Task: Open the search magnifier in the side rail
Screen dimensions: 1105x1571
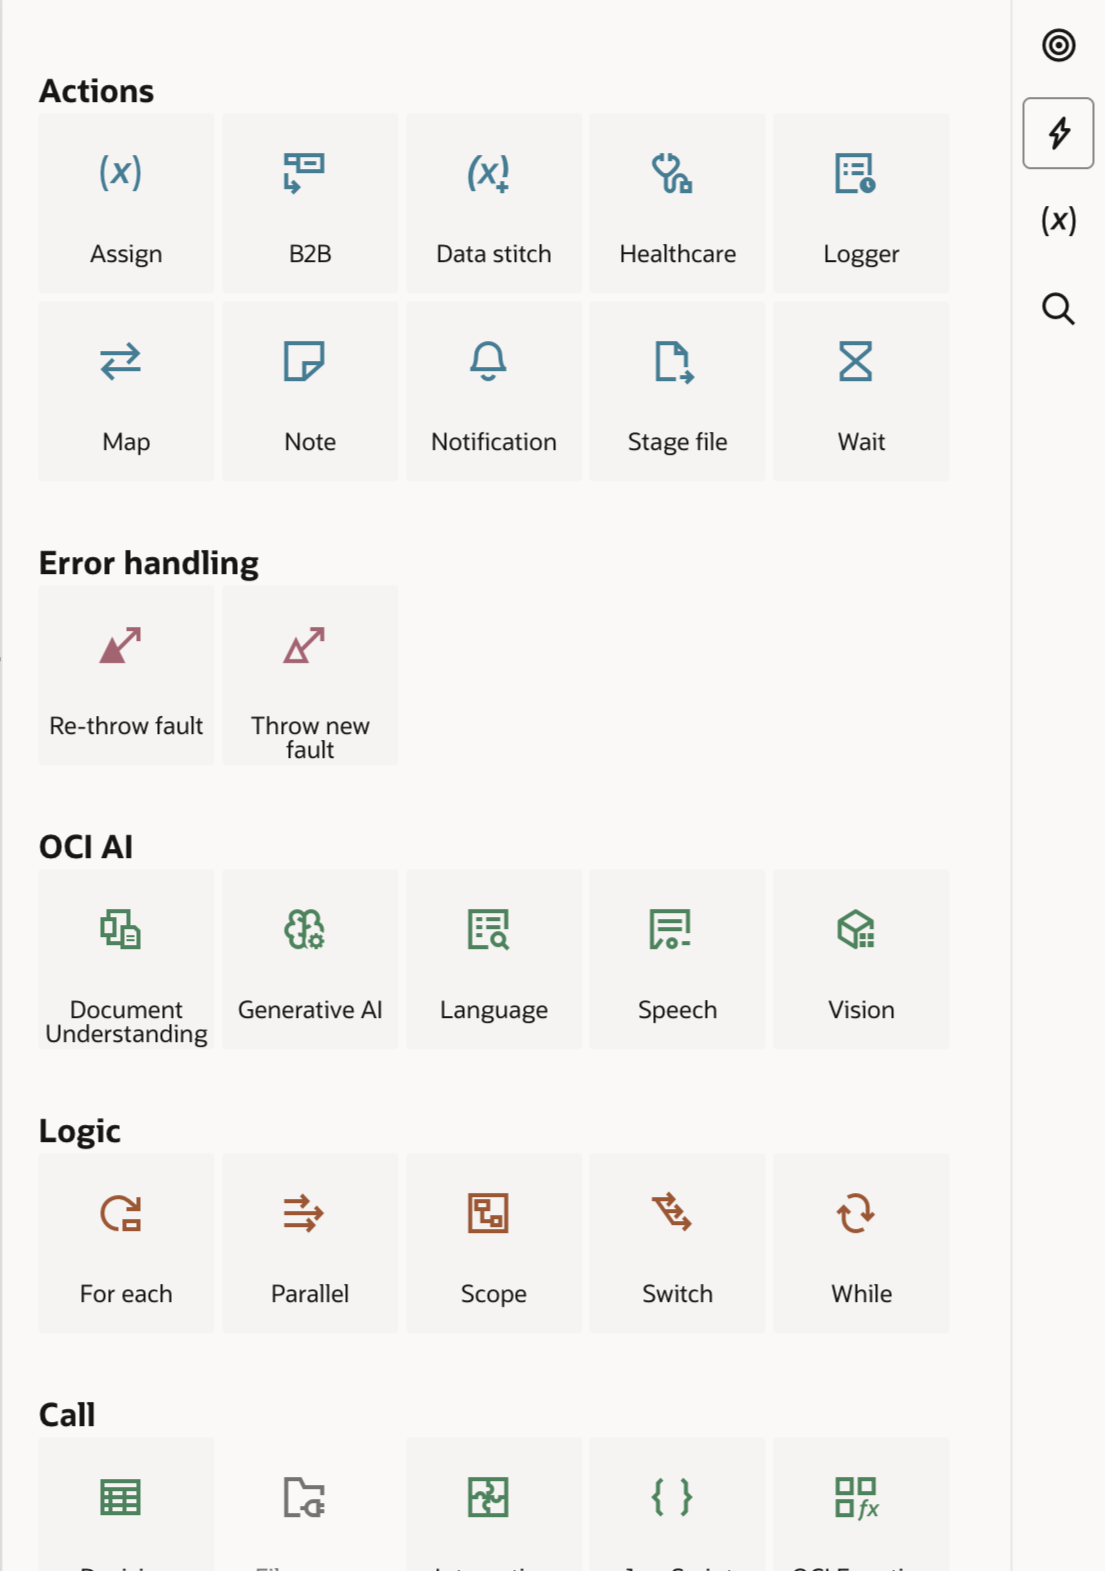Action: 1058,308
